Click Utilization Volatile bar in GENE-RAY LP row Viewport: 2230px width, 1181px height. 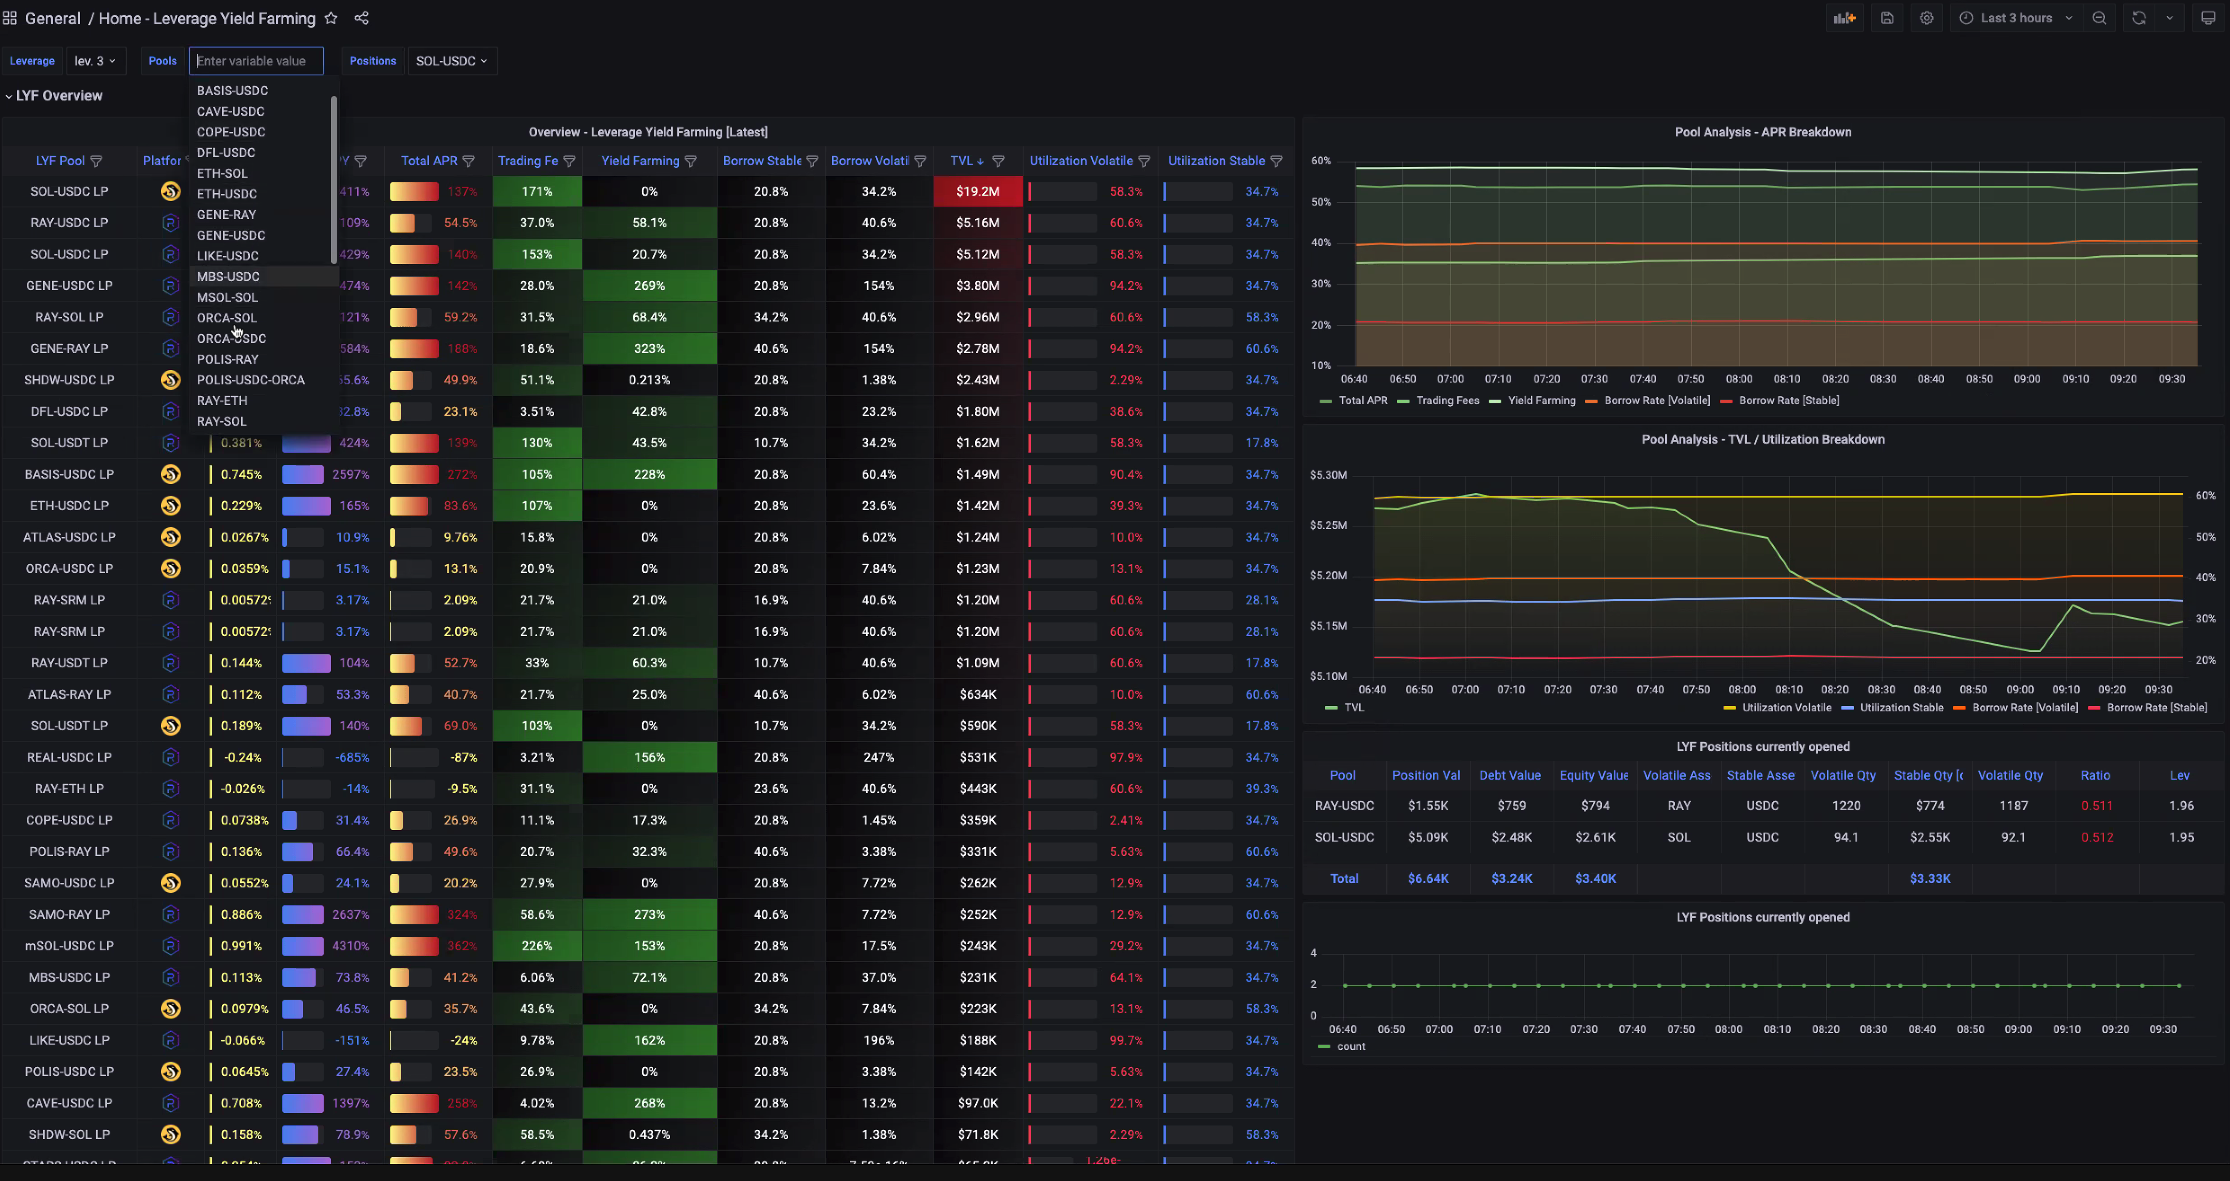point(1062,349)
